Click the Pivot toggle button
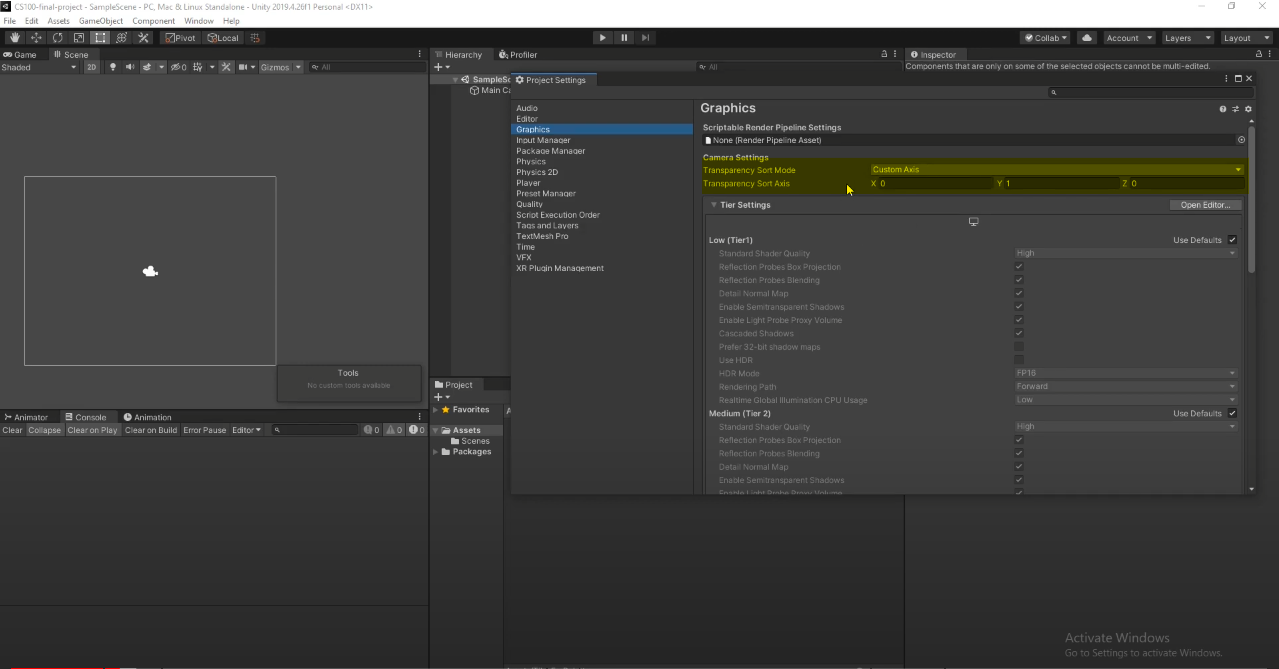The image size is (1279, 669). pos(180,38)
